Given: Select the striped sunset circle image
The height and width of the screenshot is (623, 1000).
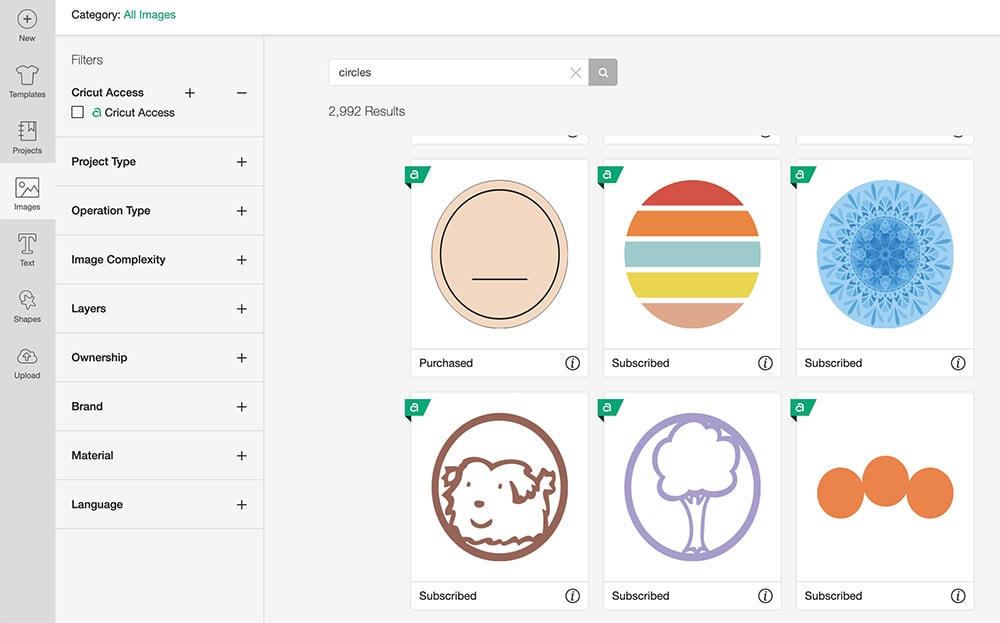Looking at the screenshot, I should (x=692, y=254).
